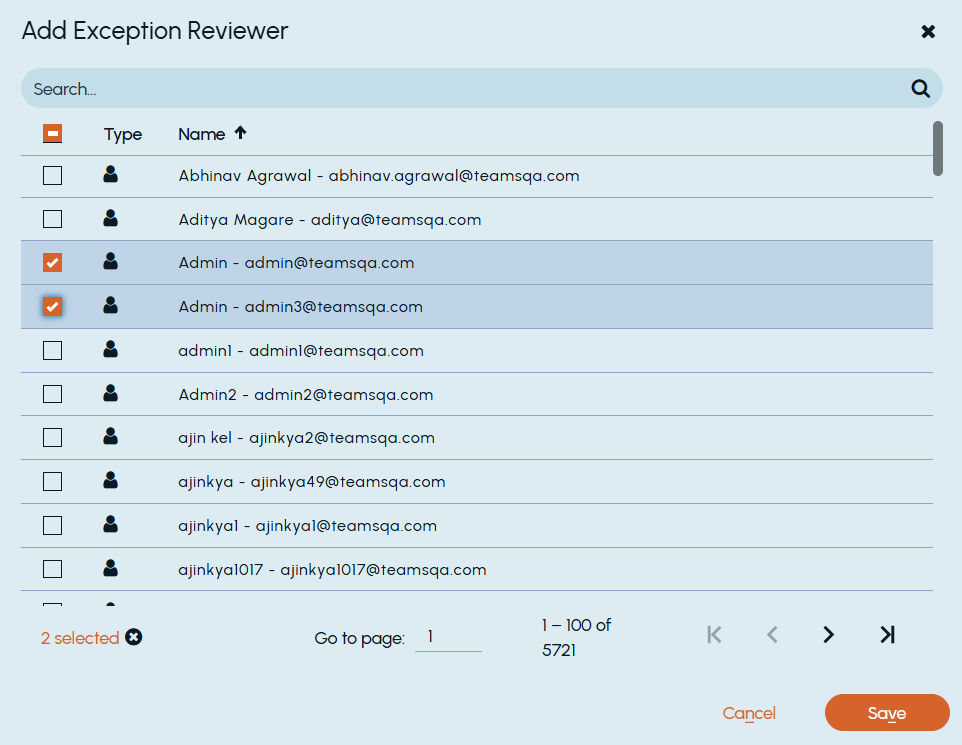Select row Aditya Magare - aditya@teamsqa.com
The width and height of the screenshot is (962, 745).
tap(477, 219)
